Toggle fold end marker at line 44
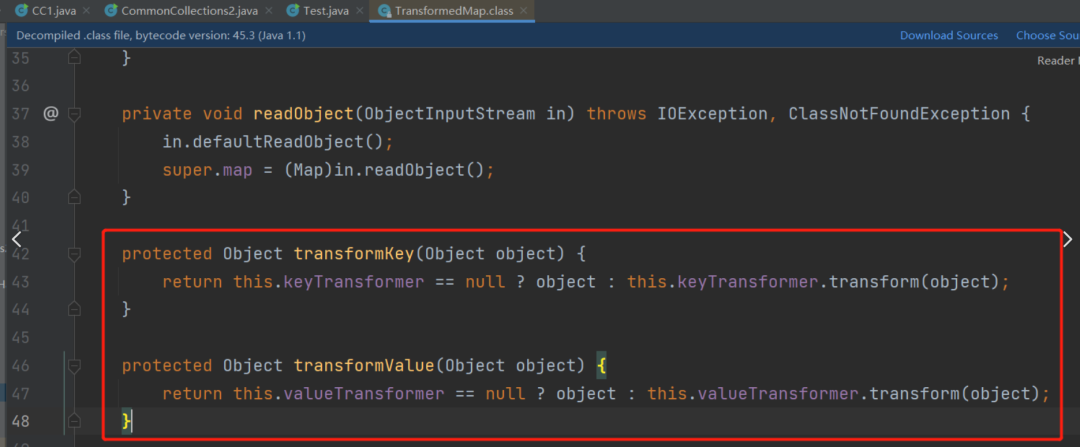Image resolution: width=1080 pixels, height=447 pixels. point(74,311)
